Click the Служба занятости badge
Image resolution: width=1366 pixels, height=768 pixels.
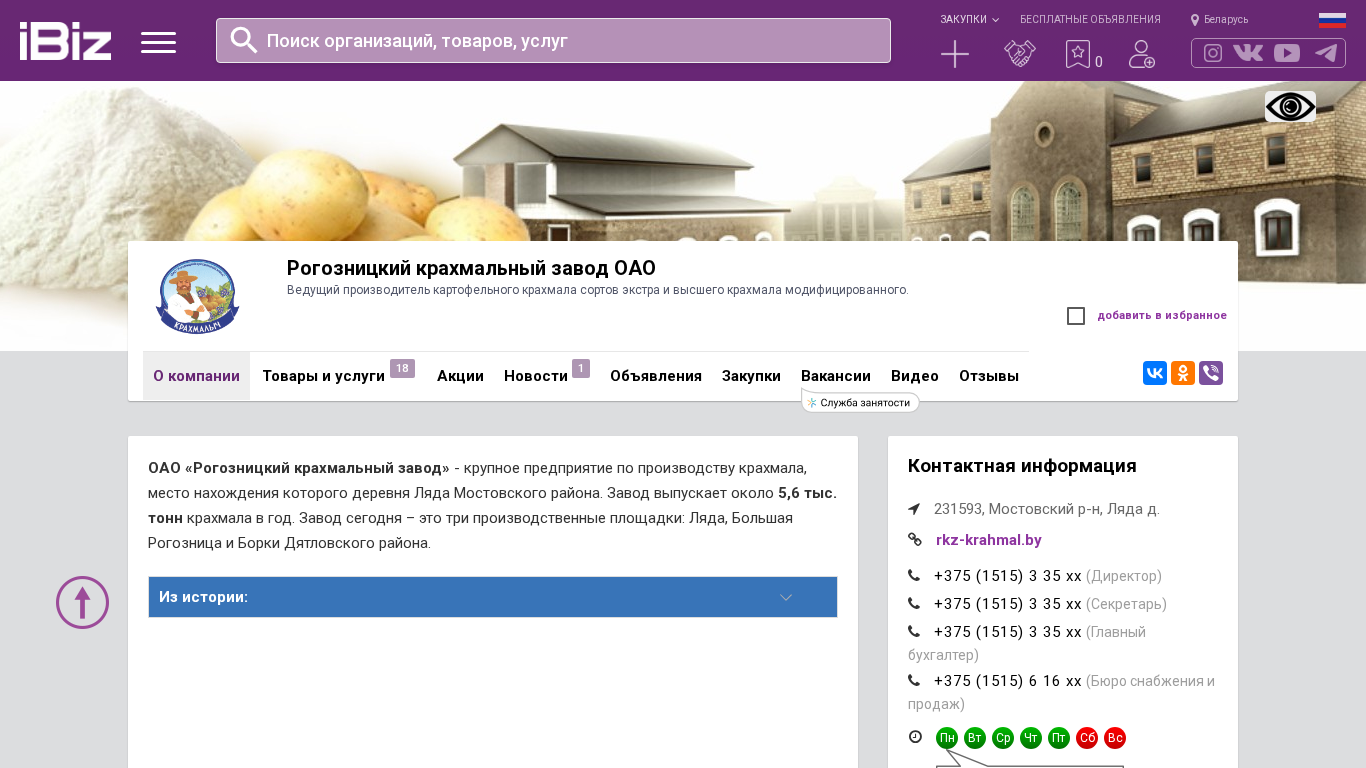860,402
